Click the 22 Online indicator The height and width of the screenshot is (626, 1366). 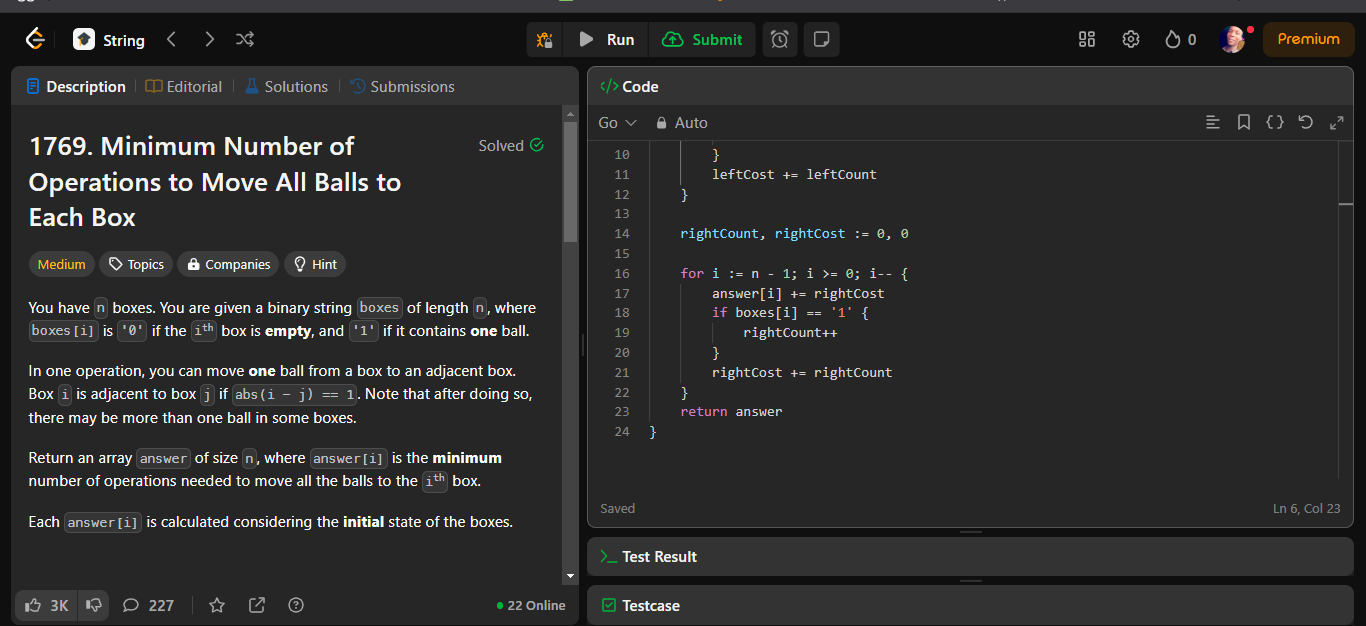point(531,606)
